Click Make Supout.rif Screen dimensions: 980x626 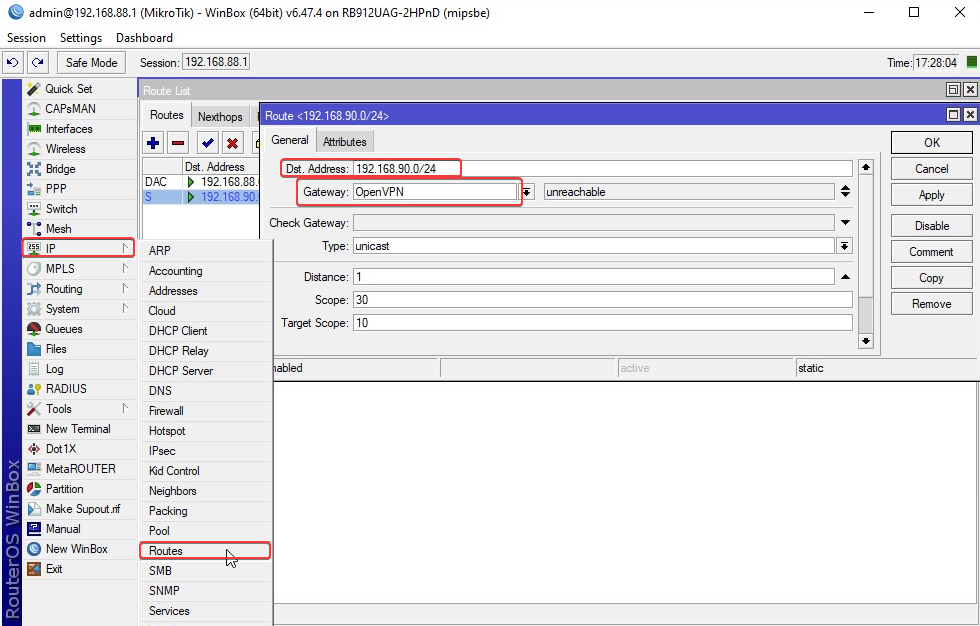tap(79, 509)
